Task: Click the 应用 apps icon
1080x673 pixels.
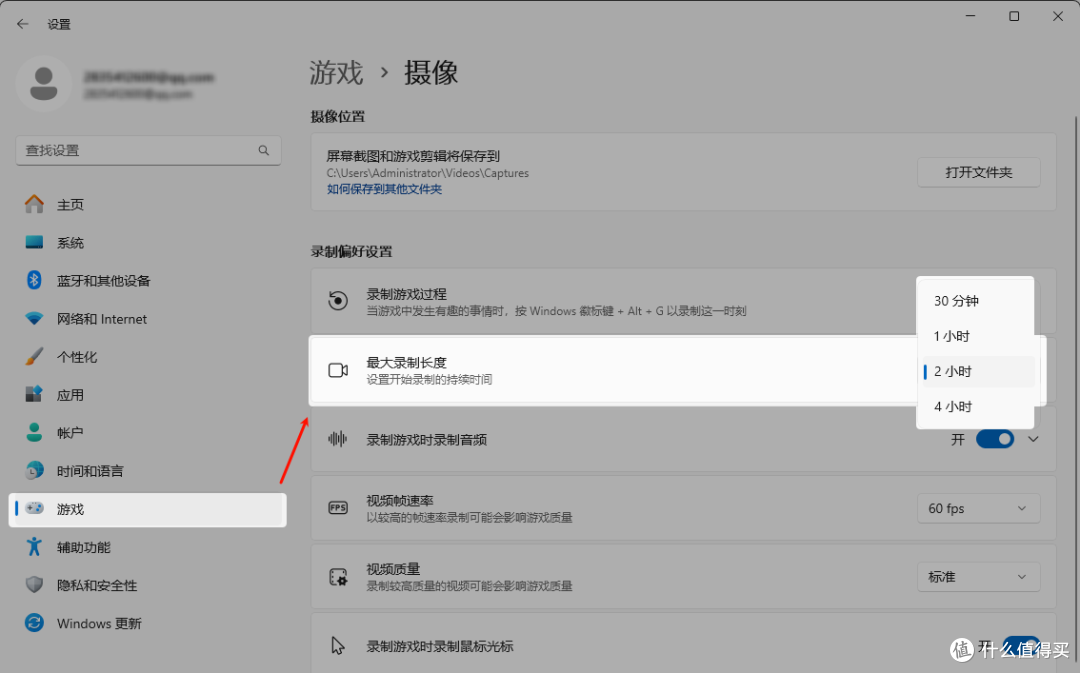Action: [x=34, y=394]
